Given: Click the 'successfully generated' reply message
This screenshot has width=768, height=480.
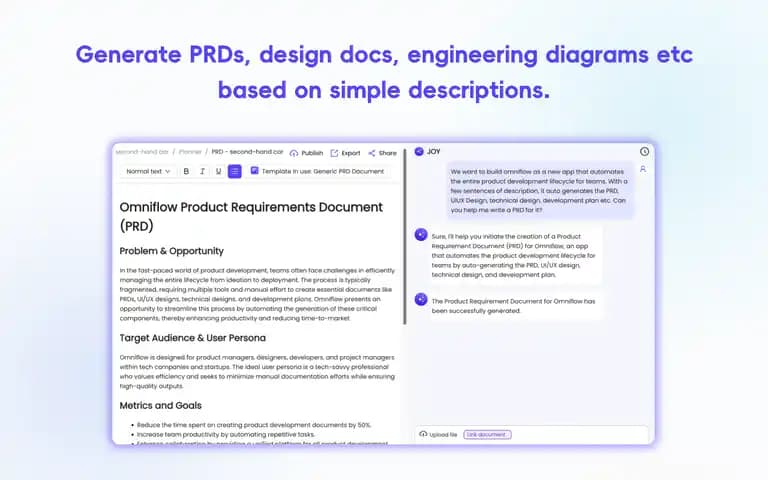Looking at the screenshot, I should click(x=514, y=306).
